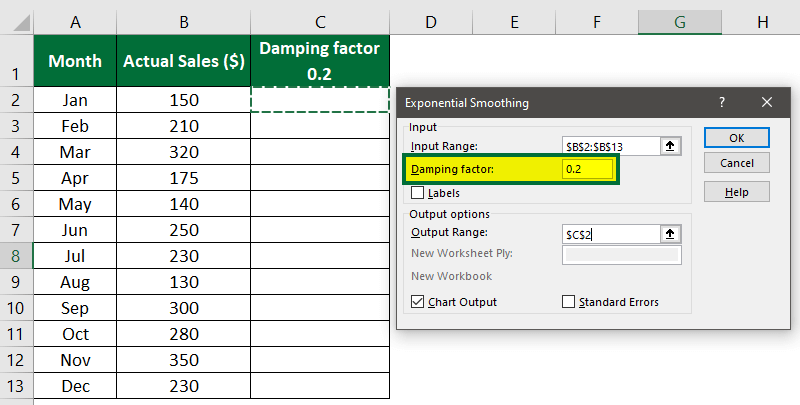Select the Nov cell
The height and width of the screenshot is (405, 800).
coord(75,360)
